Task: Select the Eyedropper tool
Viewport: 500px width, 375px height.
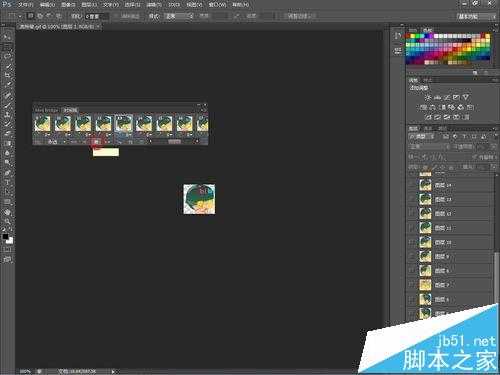Action: coord(7,85)
